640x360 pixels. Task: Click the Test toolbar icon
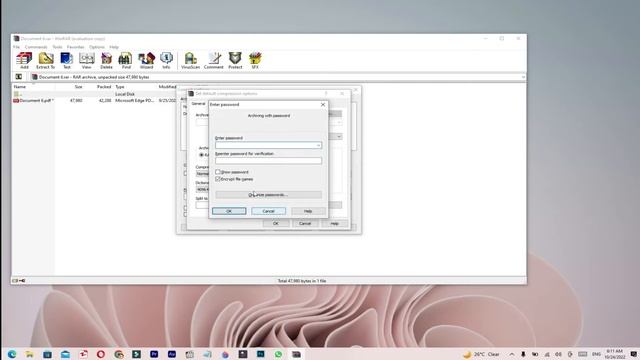tap(67, 60)
